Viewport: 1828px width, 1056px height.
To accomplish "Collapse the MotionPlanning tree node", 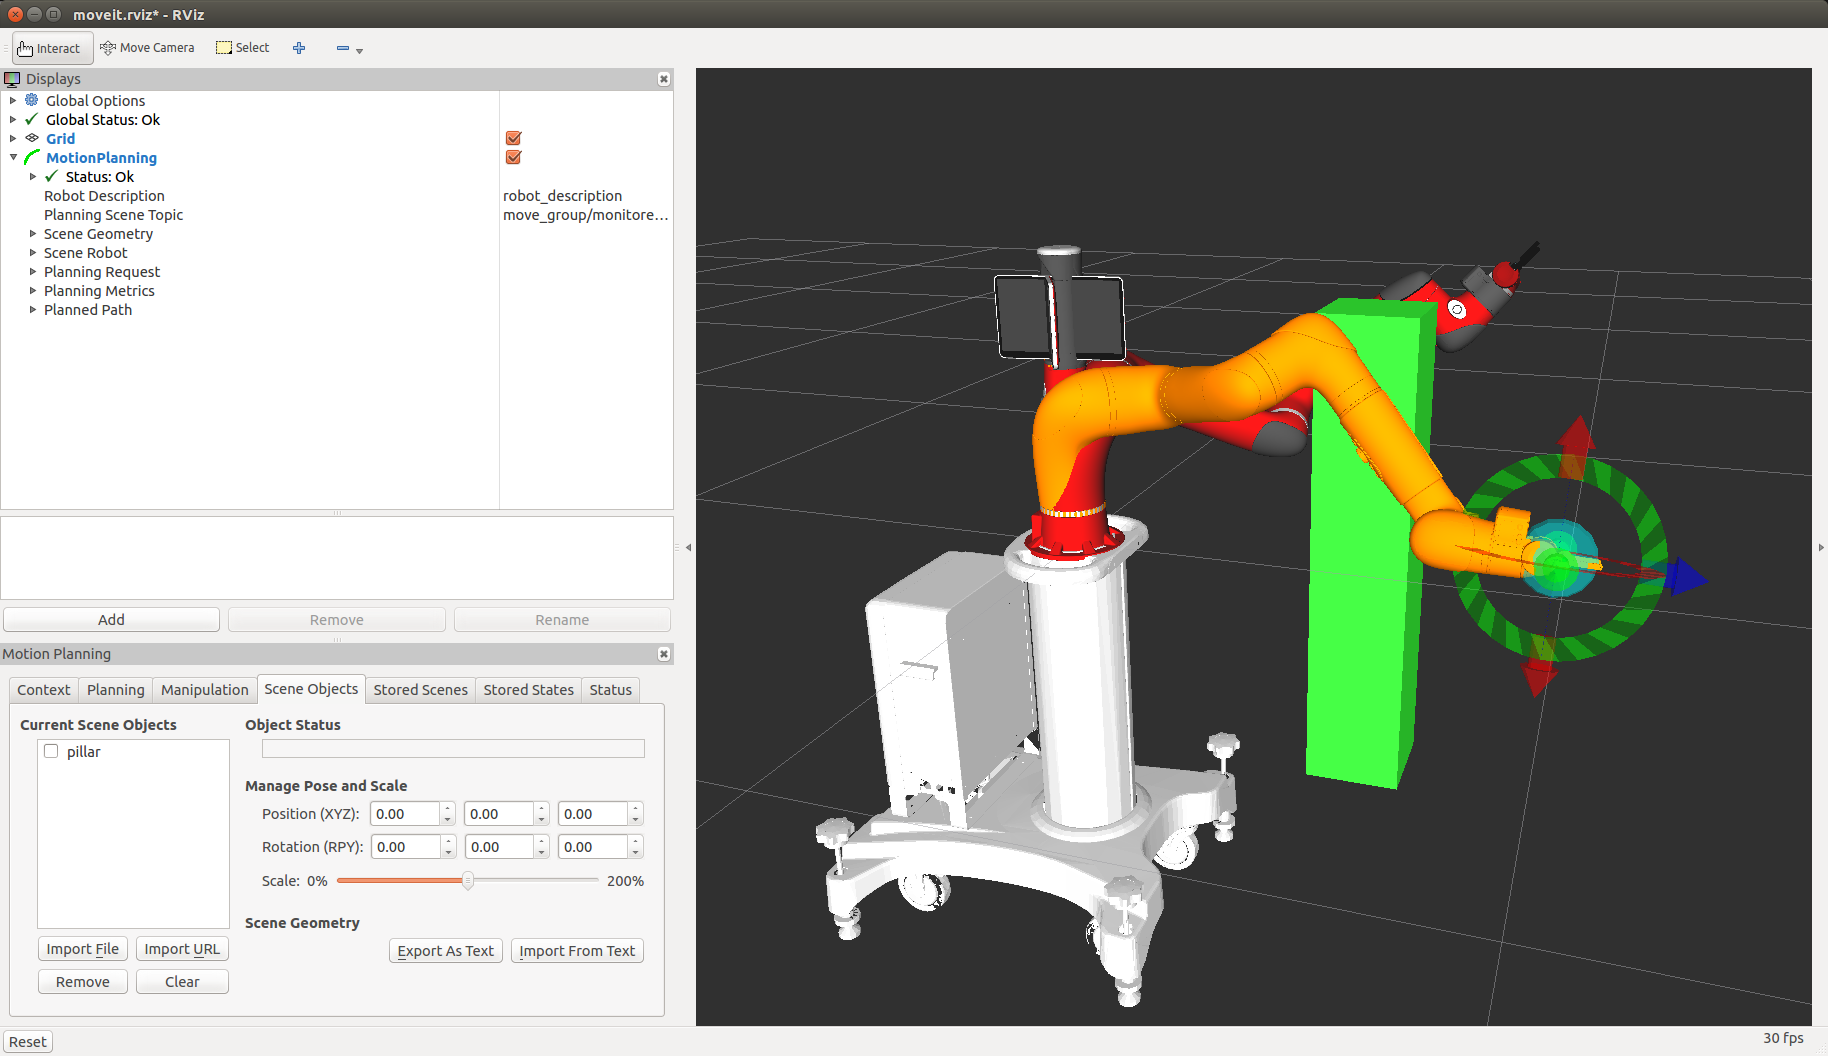I will [13, 157].
